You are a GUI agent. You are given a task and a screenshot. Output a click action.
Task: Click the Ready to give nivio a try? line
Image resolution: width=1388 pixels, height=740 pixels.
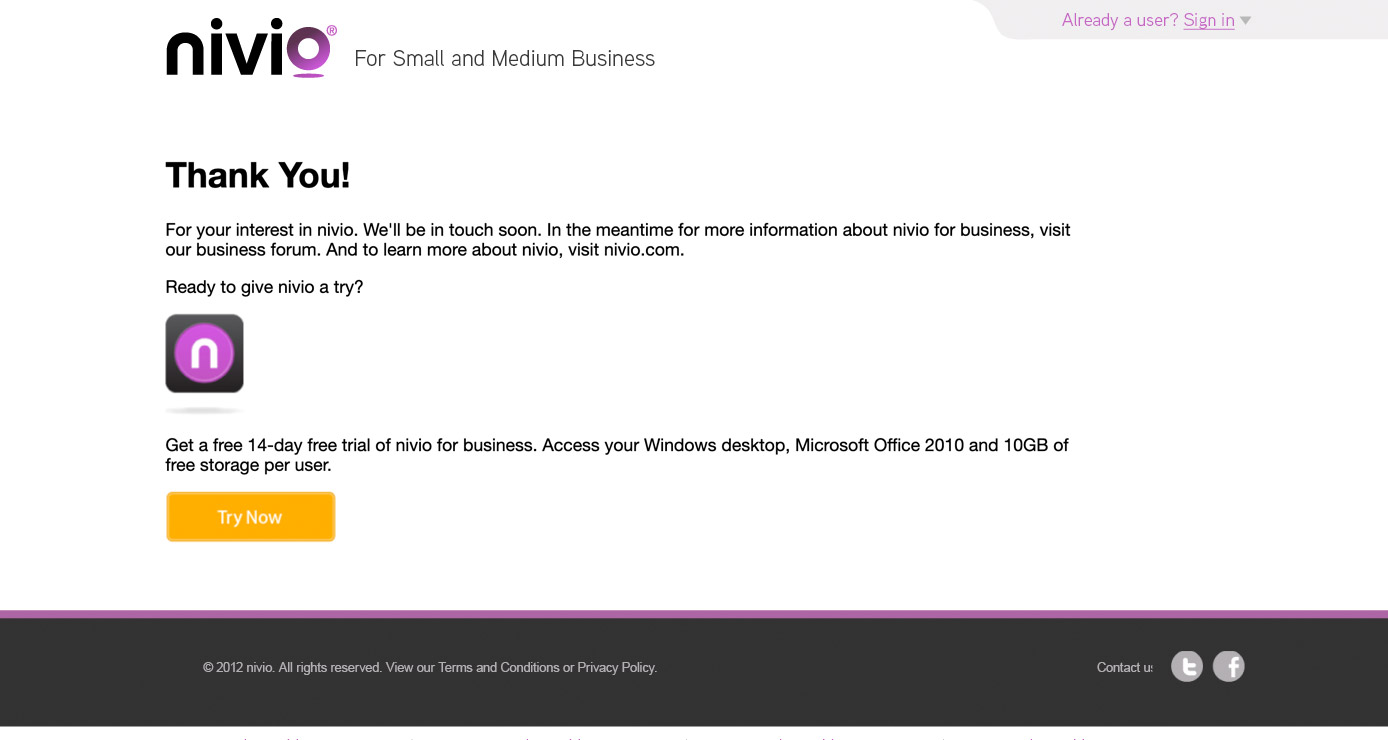(264, 287)
